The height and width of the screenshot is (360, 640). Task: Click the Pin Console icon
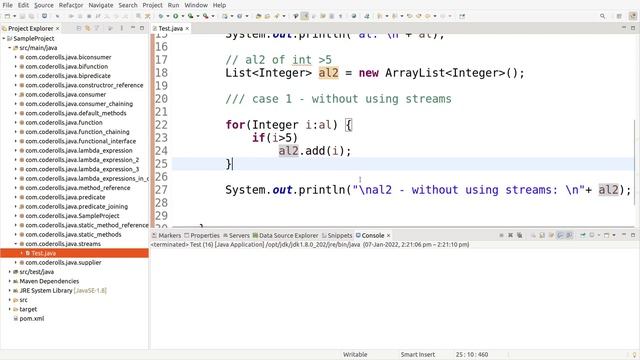(x=583, y=236)
